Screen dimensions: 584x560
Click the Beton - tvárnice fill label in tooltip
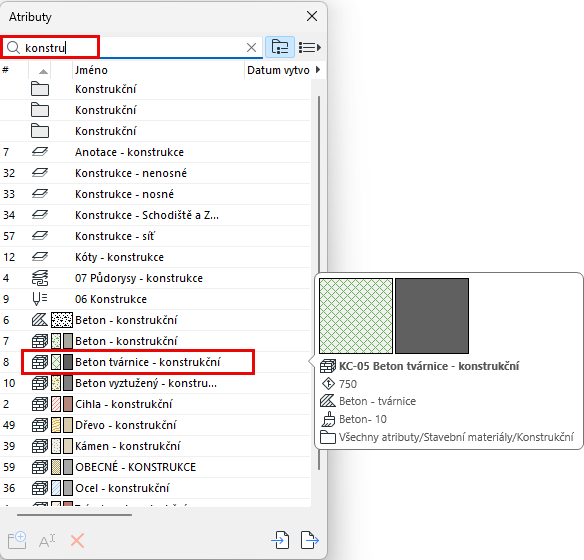pos(377,401)
